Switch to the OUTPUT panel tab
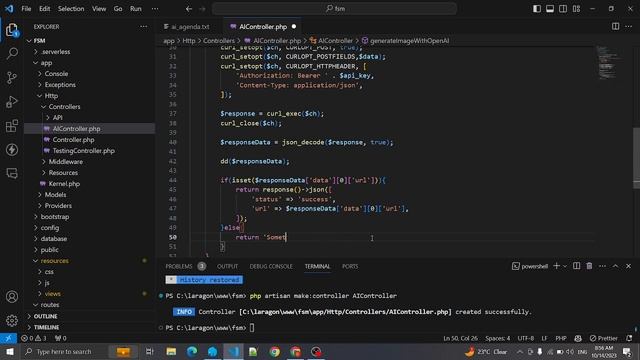 coord(227,266)
